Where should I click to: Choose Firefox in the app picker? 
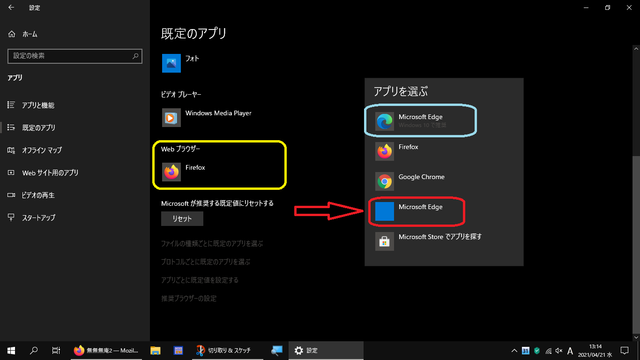pos(444,151)
